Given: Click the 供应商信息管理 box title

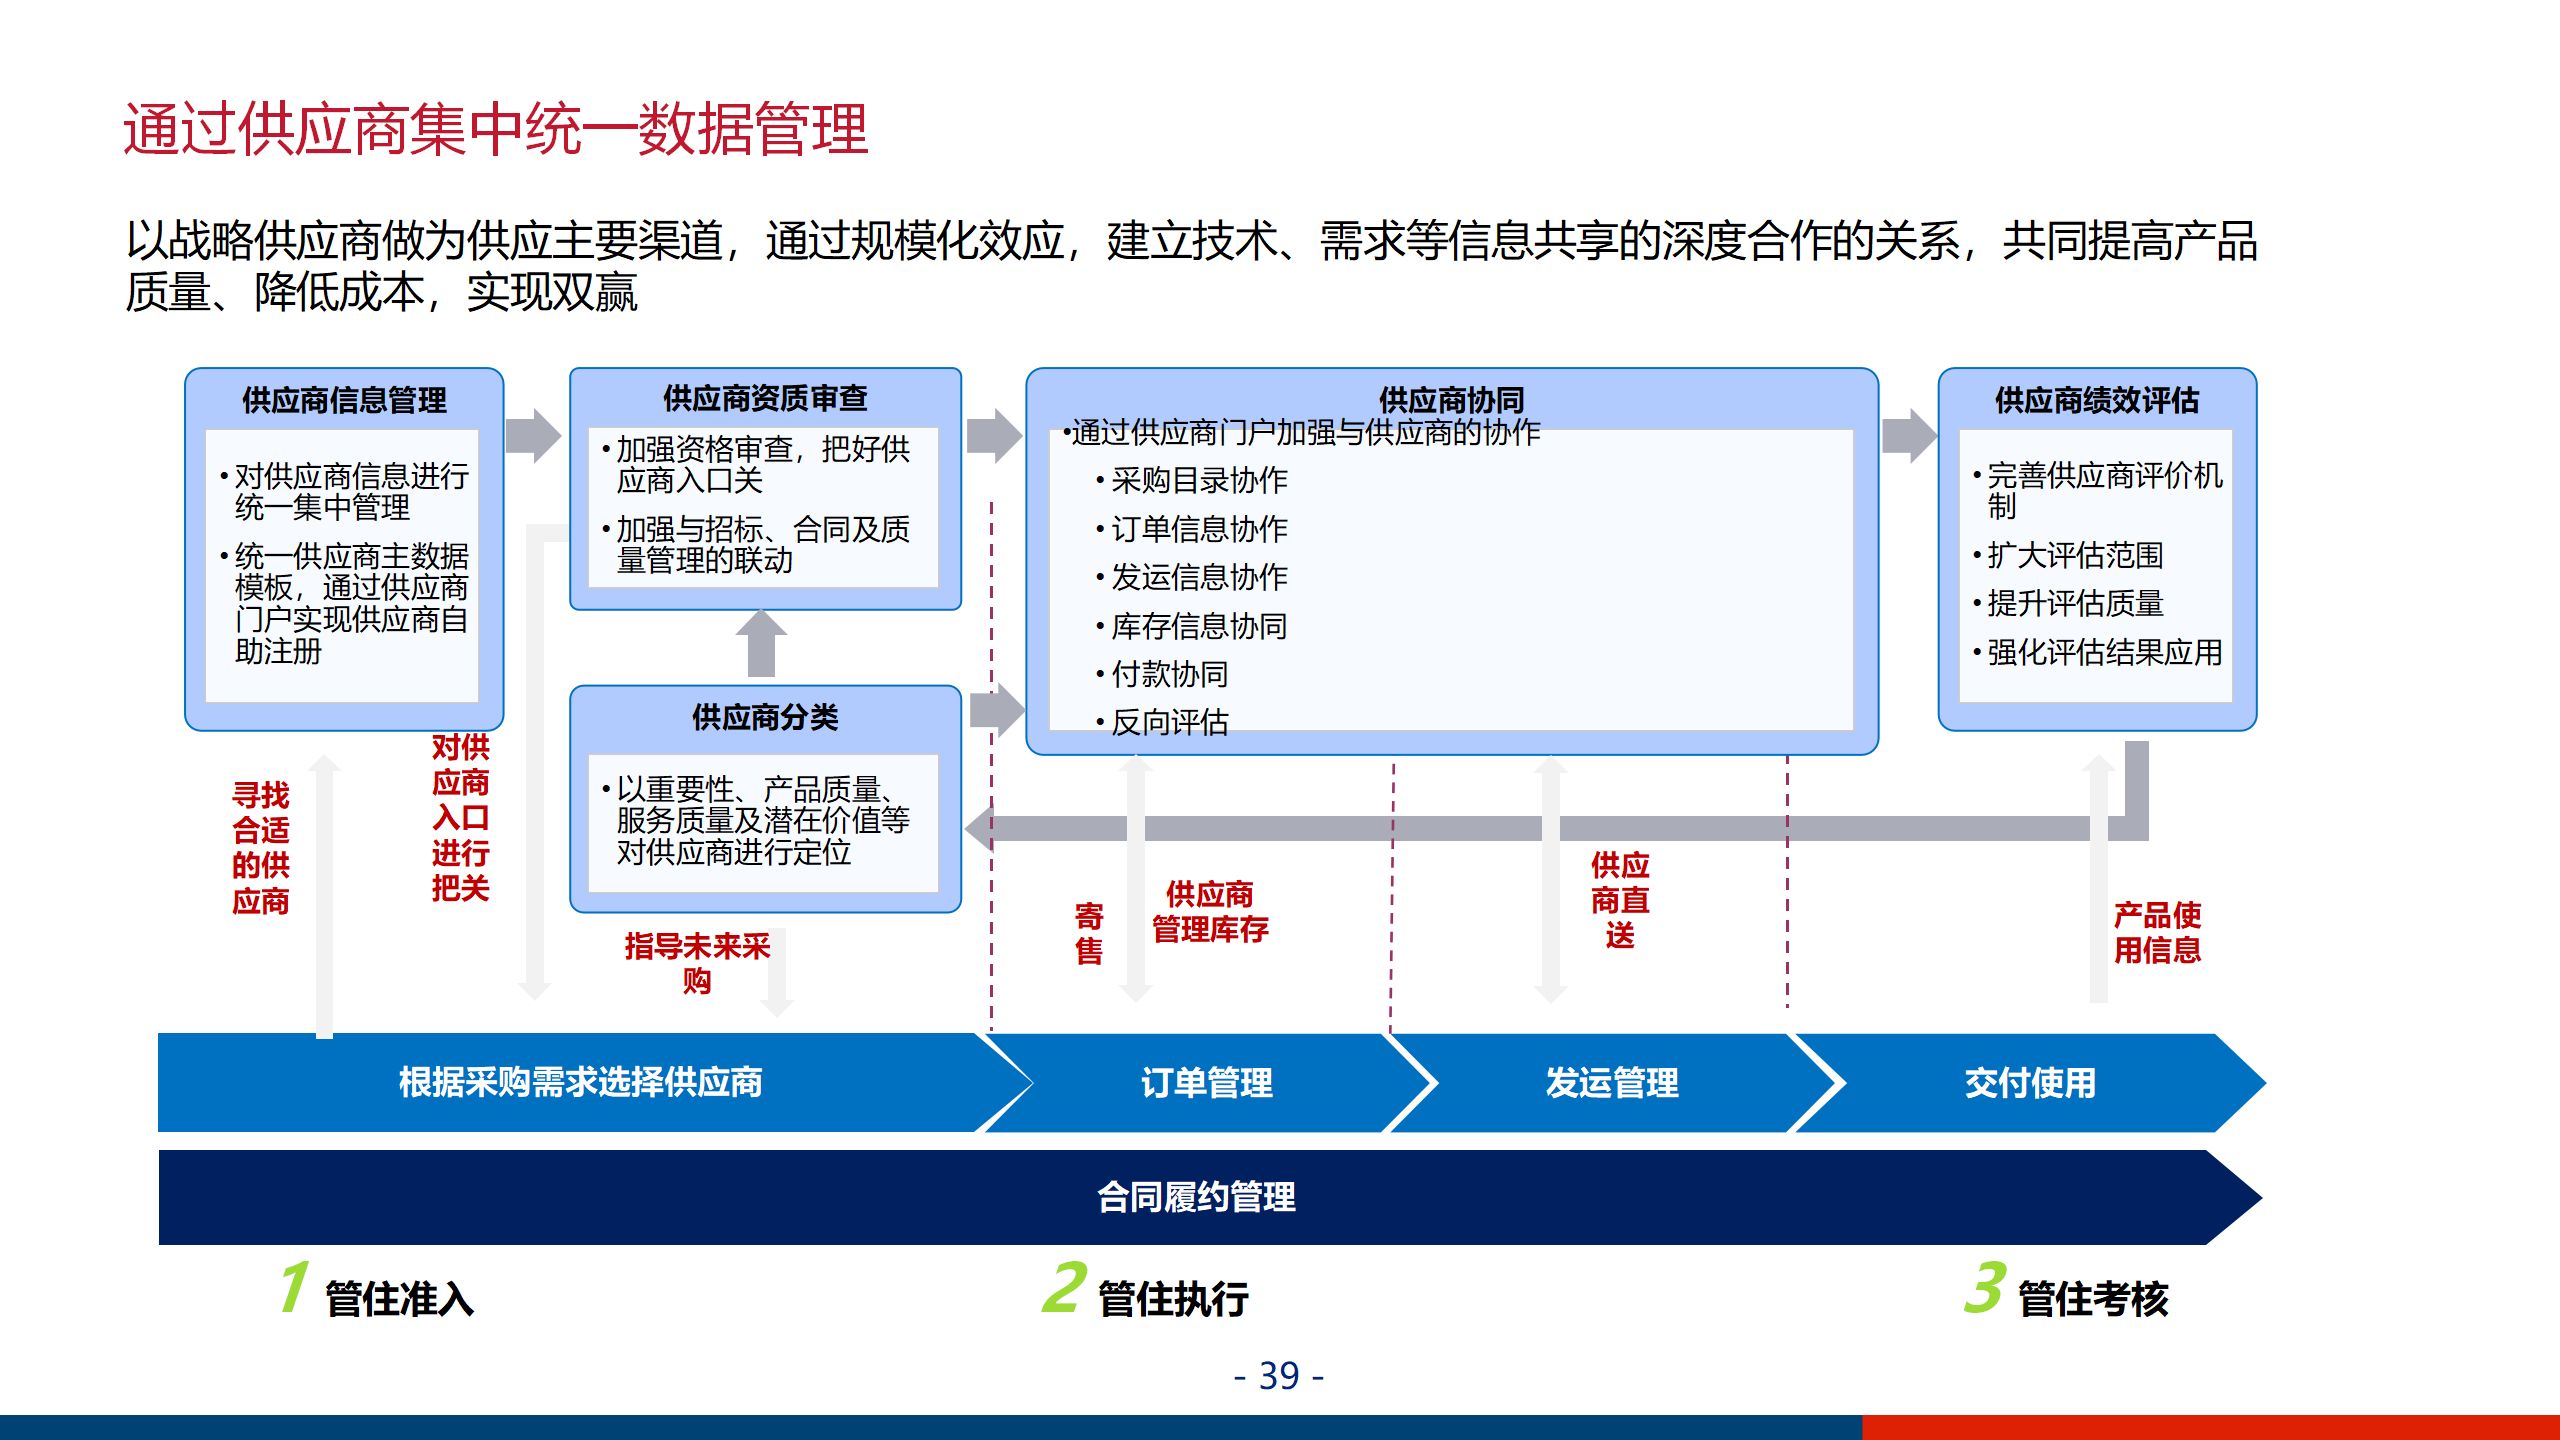Looking at the screenshot, I should 344,400.
